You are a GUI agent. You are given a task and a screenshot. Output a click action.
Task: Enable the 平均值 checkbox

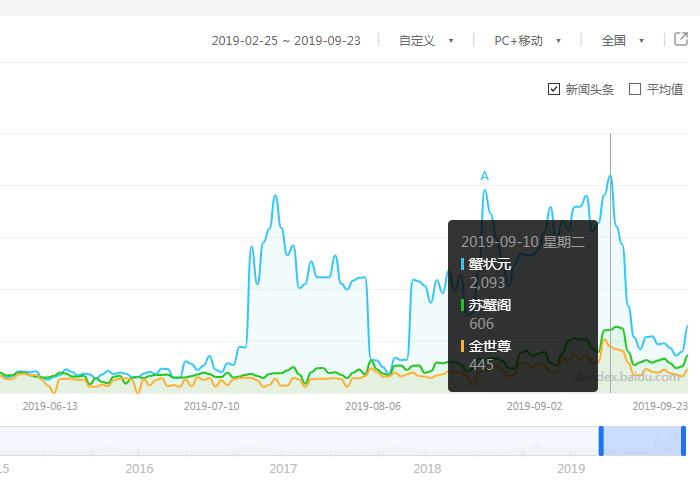coord(634,89)
